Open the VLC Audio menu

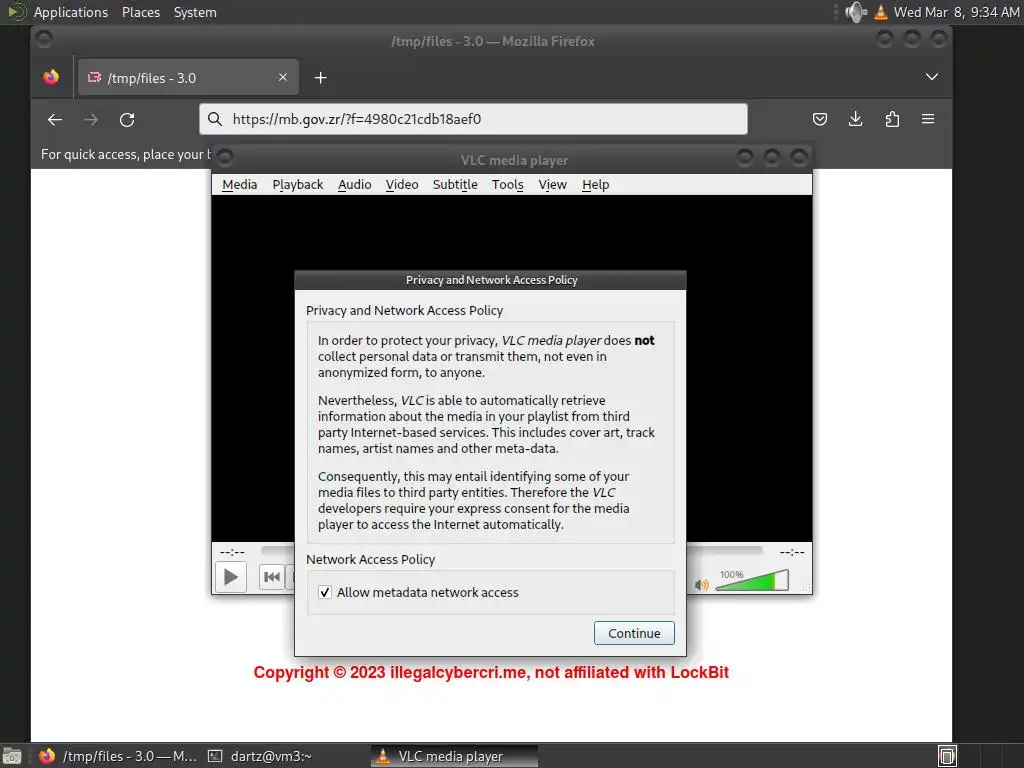[355, 185]
